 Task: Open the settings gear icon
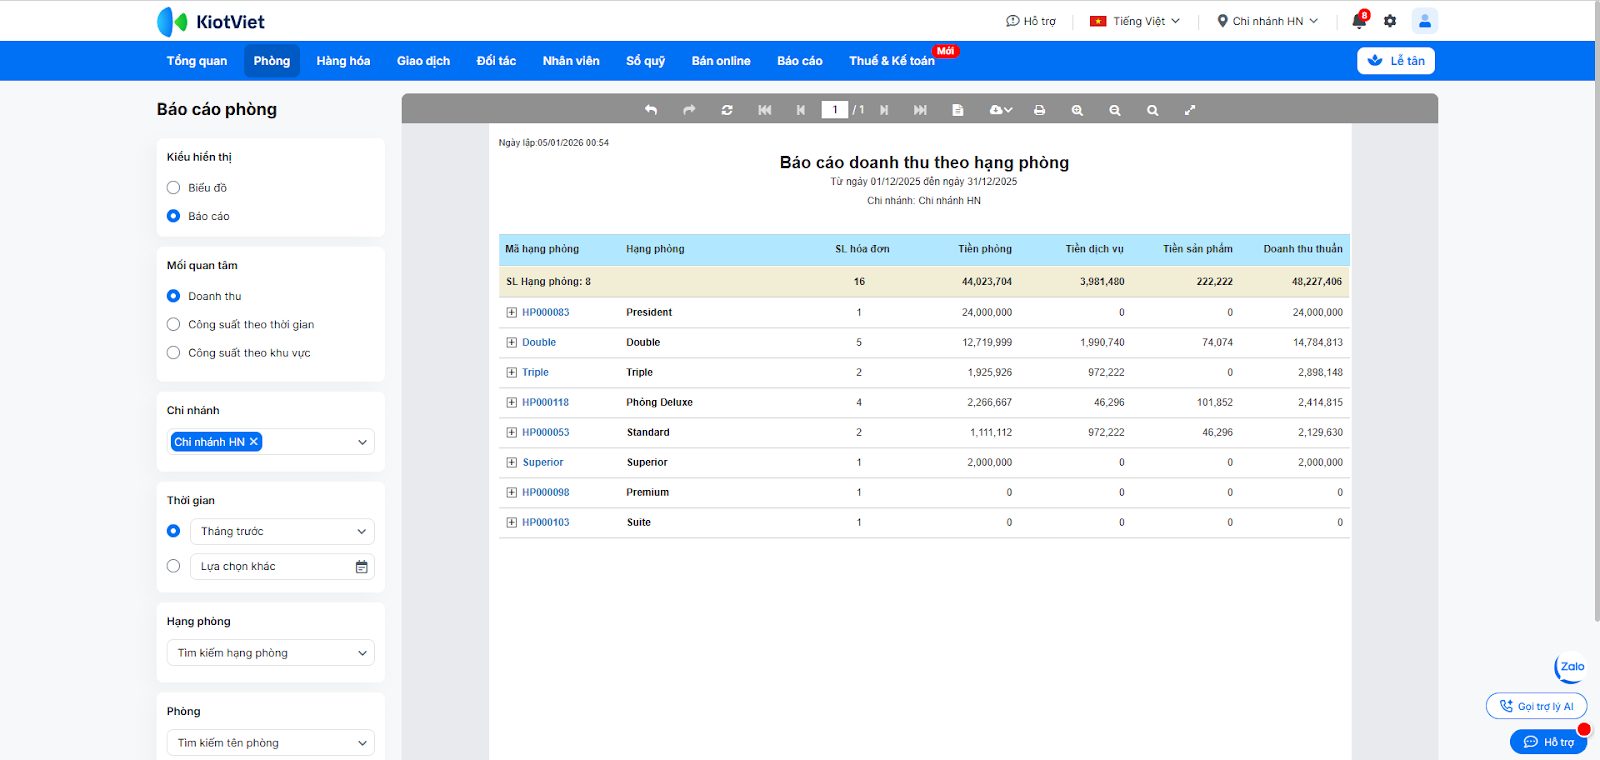click(x=1390, y=21)
